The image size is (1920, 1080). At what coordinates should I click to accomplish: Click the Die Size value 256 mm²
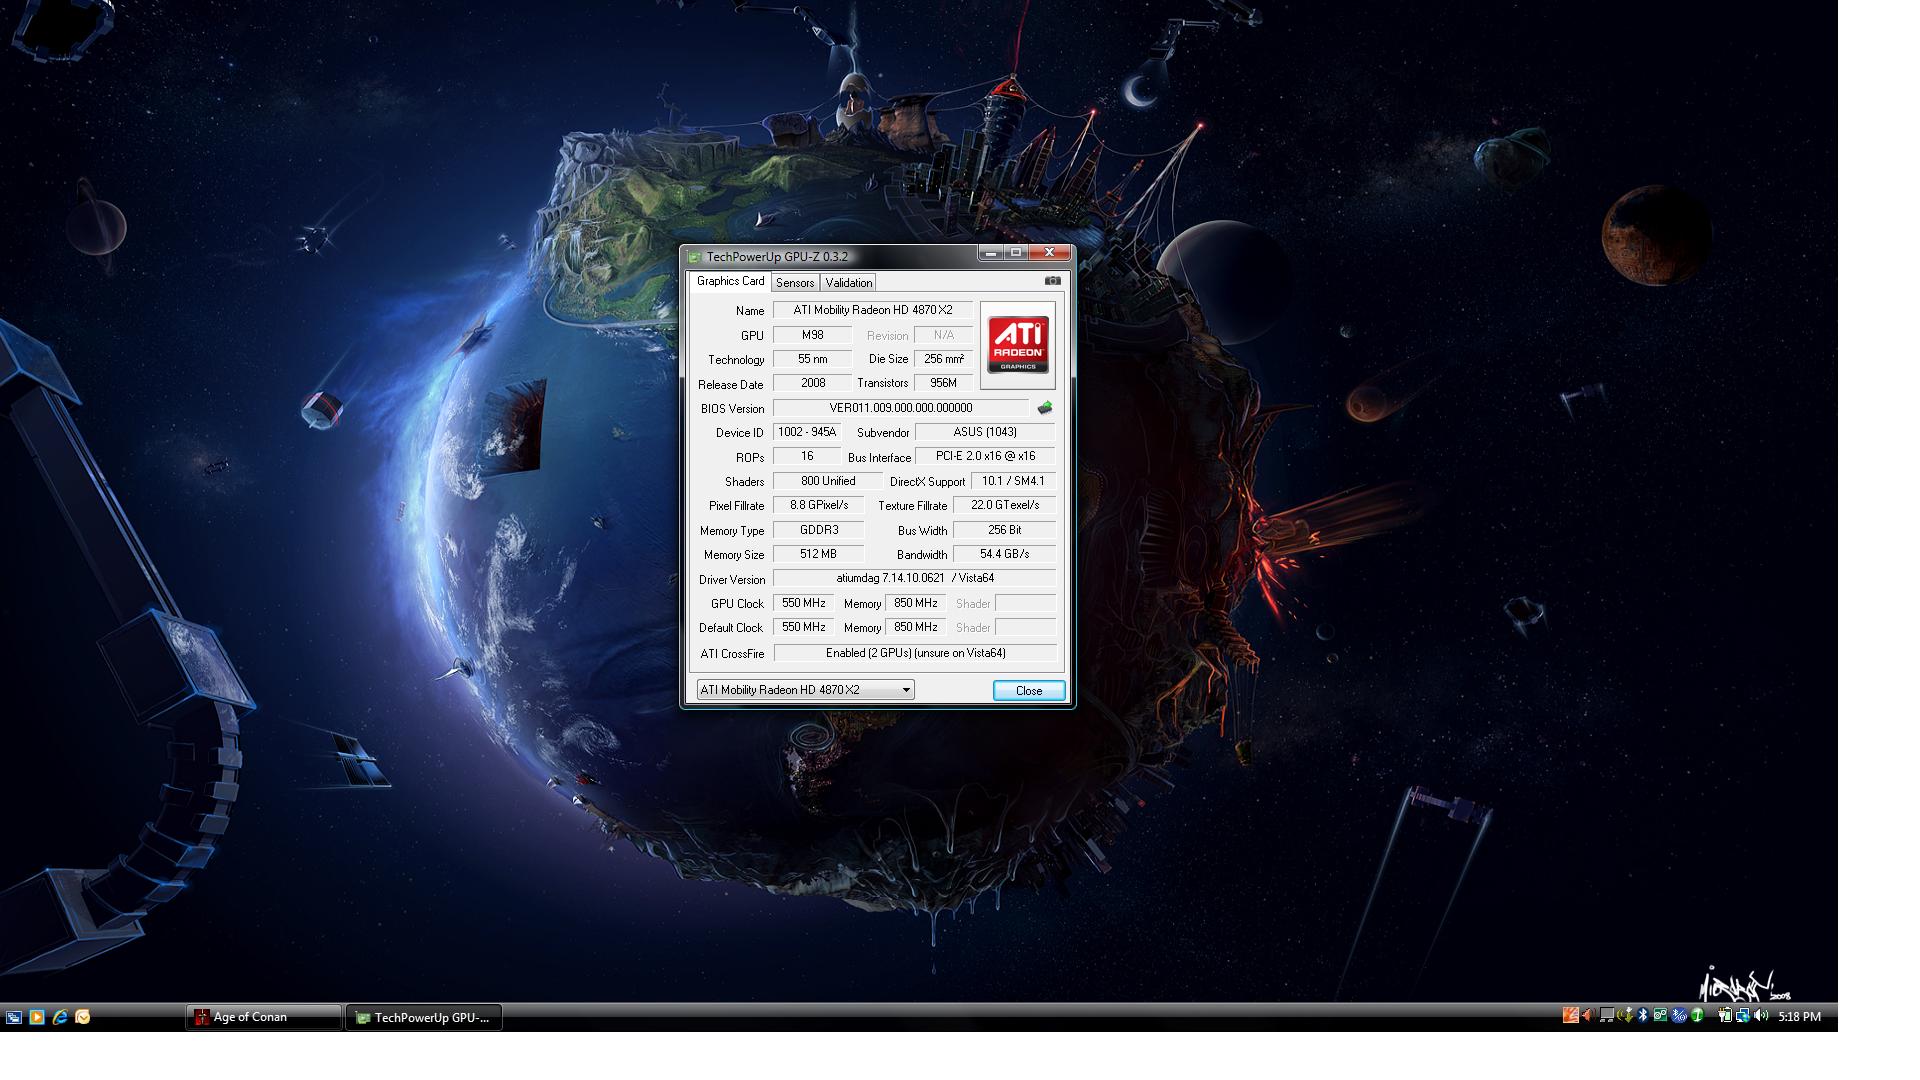click(943, 359)
